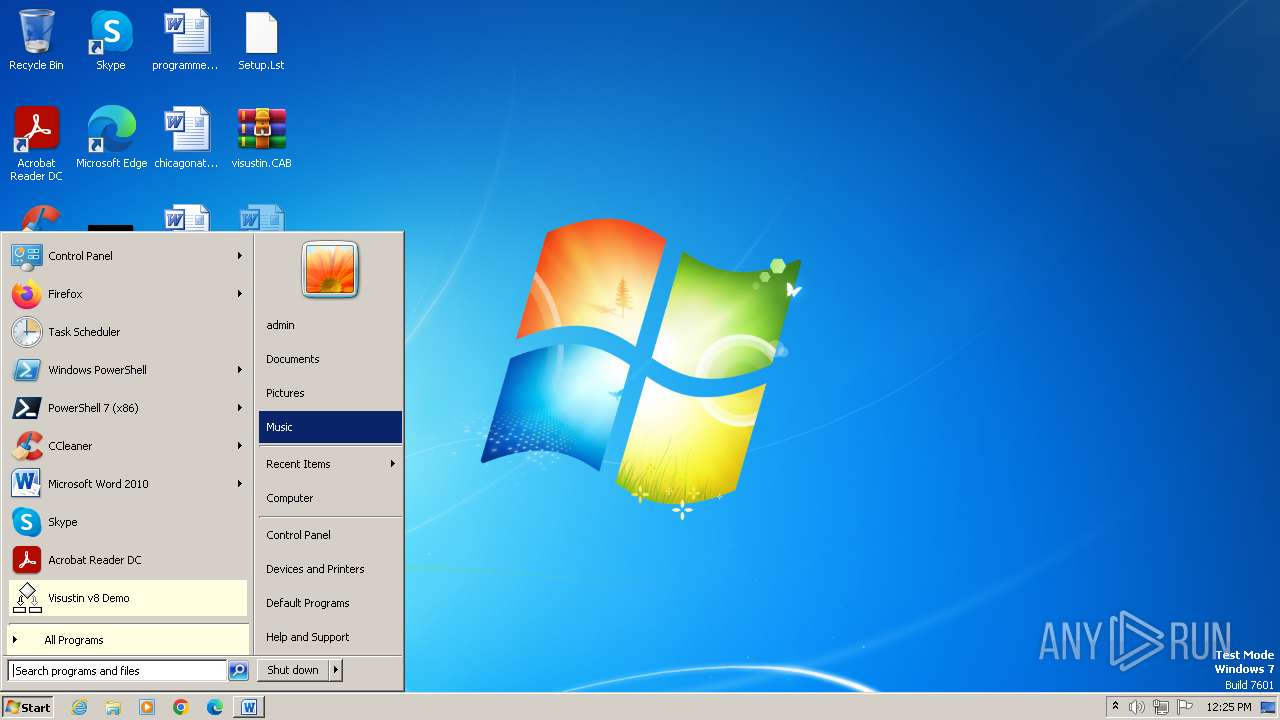This screenshot has height=720, width=1280.
Task: Select the Setup.Lst file on desktop
Action: pyautogui.click(x=261, y=40)
